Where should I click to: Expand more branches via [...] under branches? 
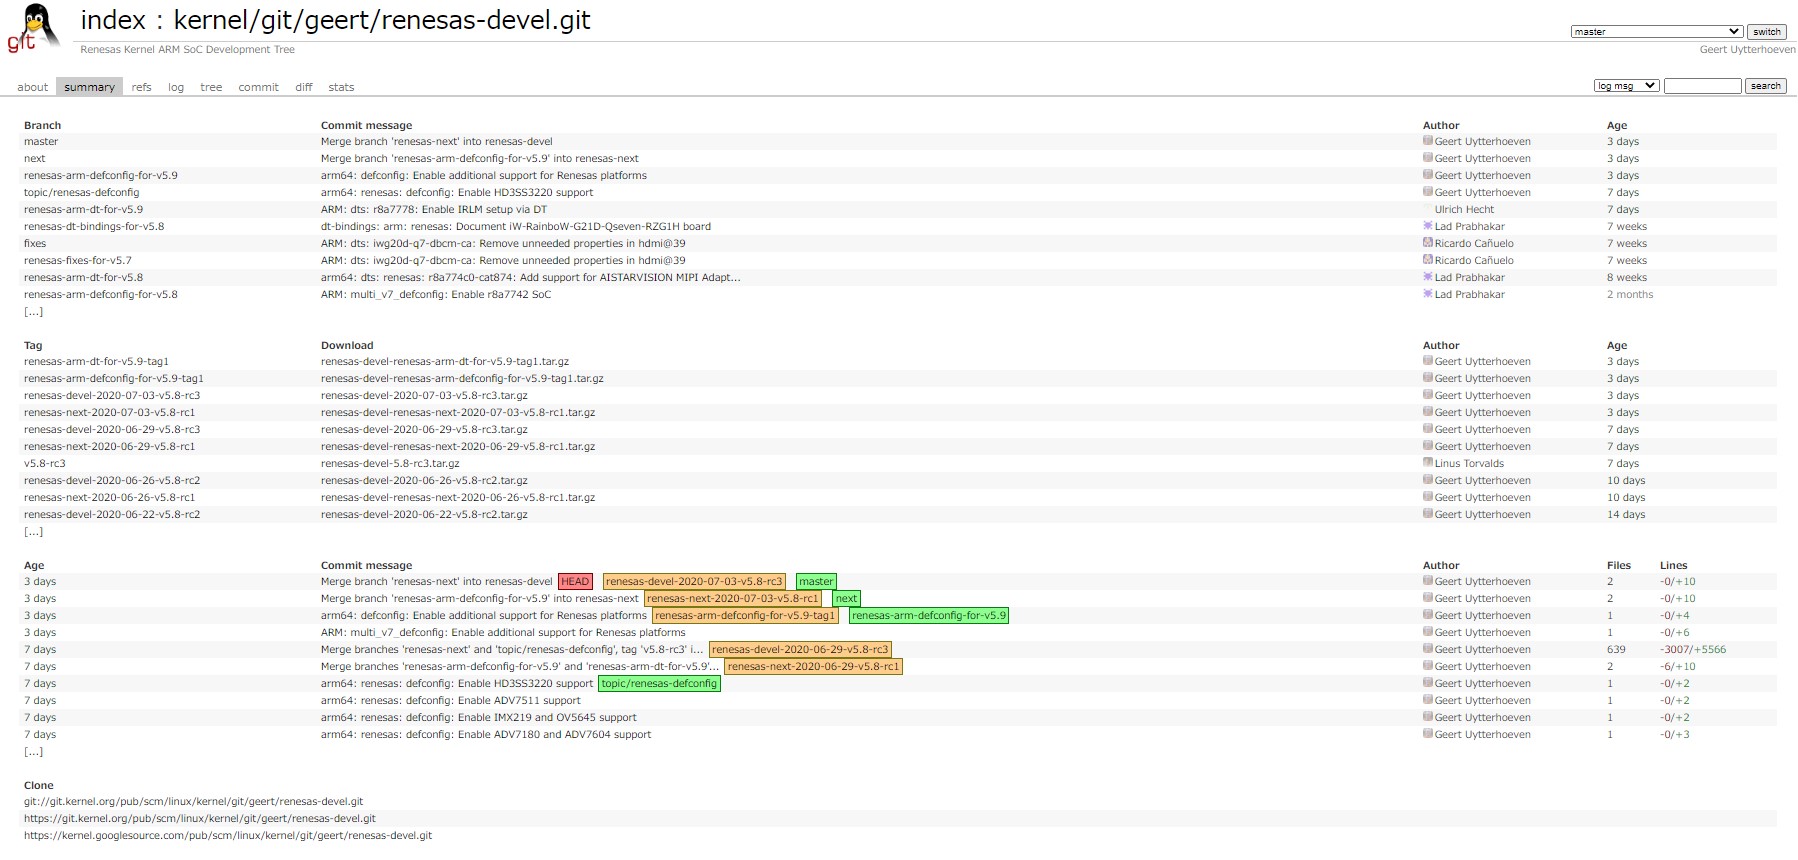[34, 312]
